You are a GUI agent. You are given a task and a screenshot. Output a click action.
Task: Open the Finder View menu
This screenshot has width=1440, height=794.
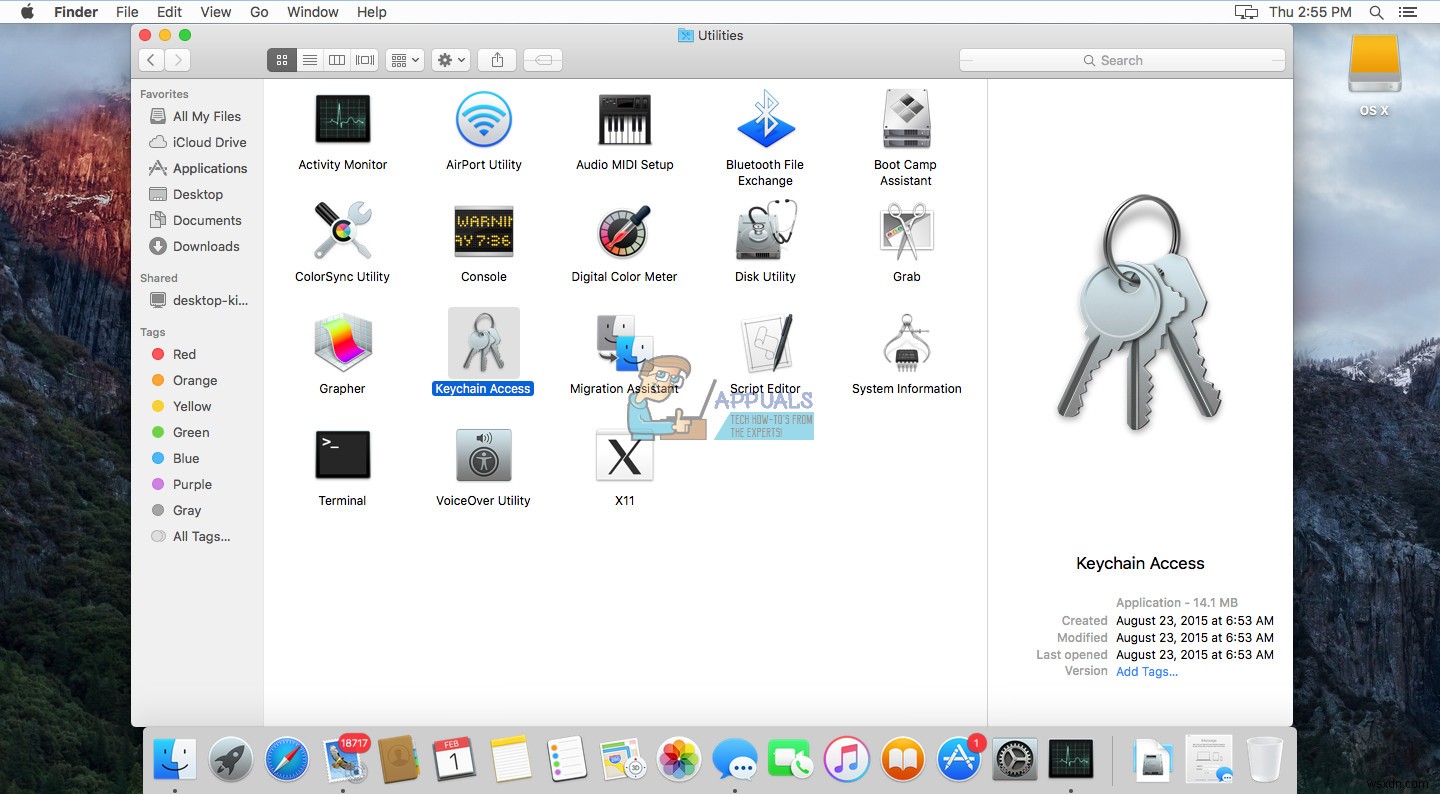[x=216, y=11]
